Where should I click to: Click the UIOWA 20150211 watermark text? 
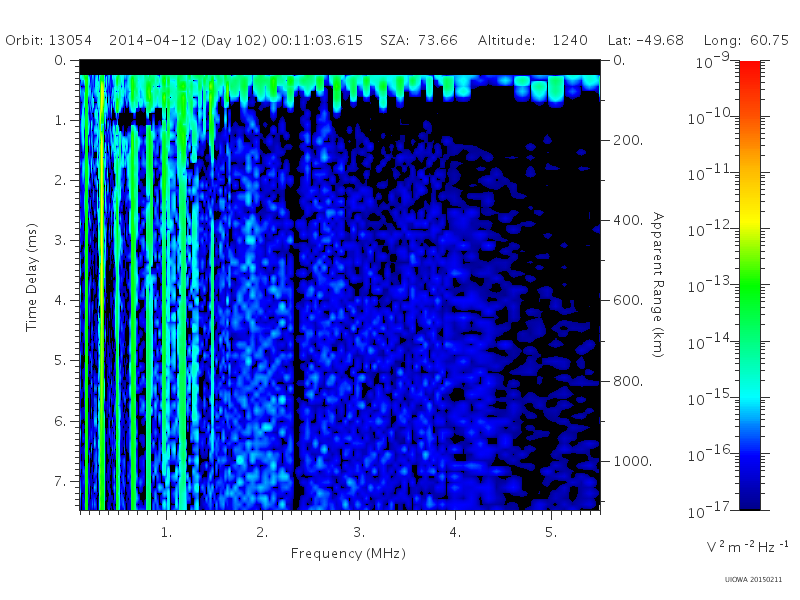(x=753, y=580)
